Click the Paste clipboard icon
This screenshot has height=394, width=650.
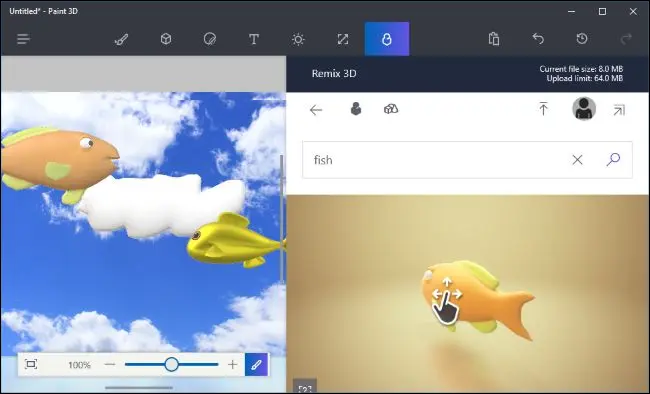coord(494,39)
